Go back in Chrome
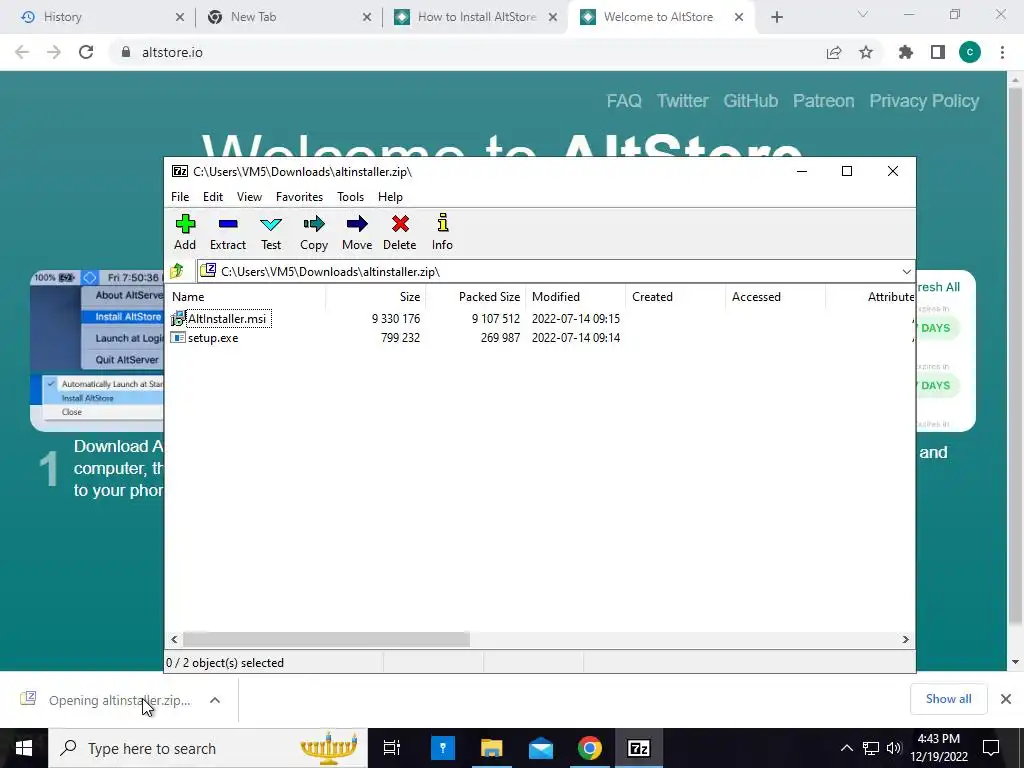 [22, 52]
